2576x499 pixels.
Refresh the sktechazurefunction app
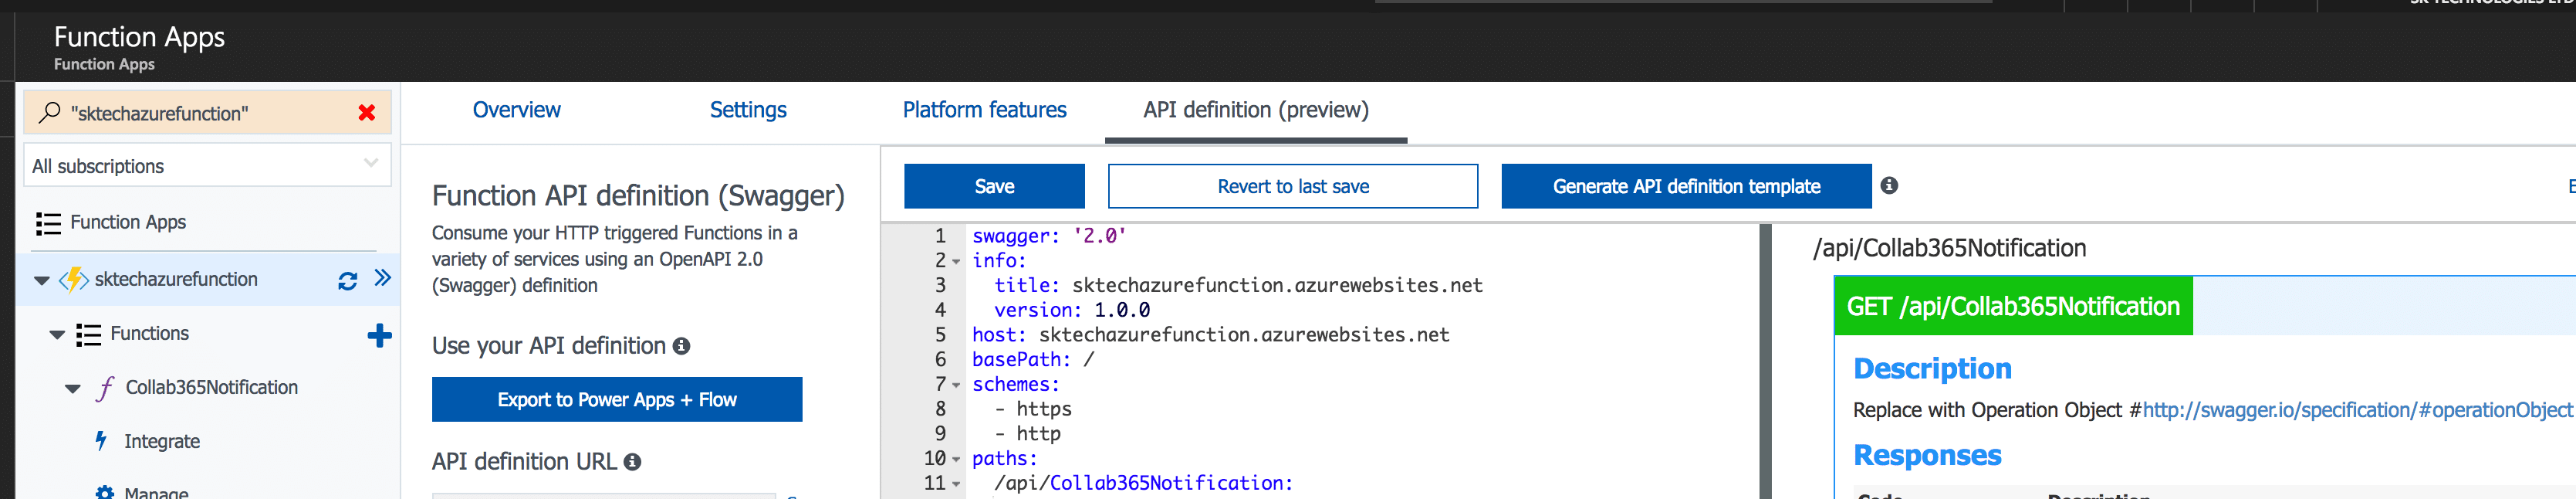pos(347,281)
